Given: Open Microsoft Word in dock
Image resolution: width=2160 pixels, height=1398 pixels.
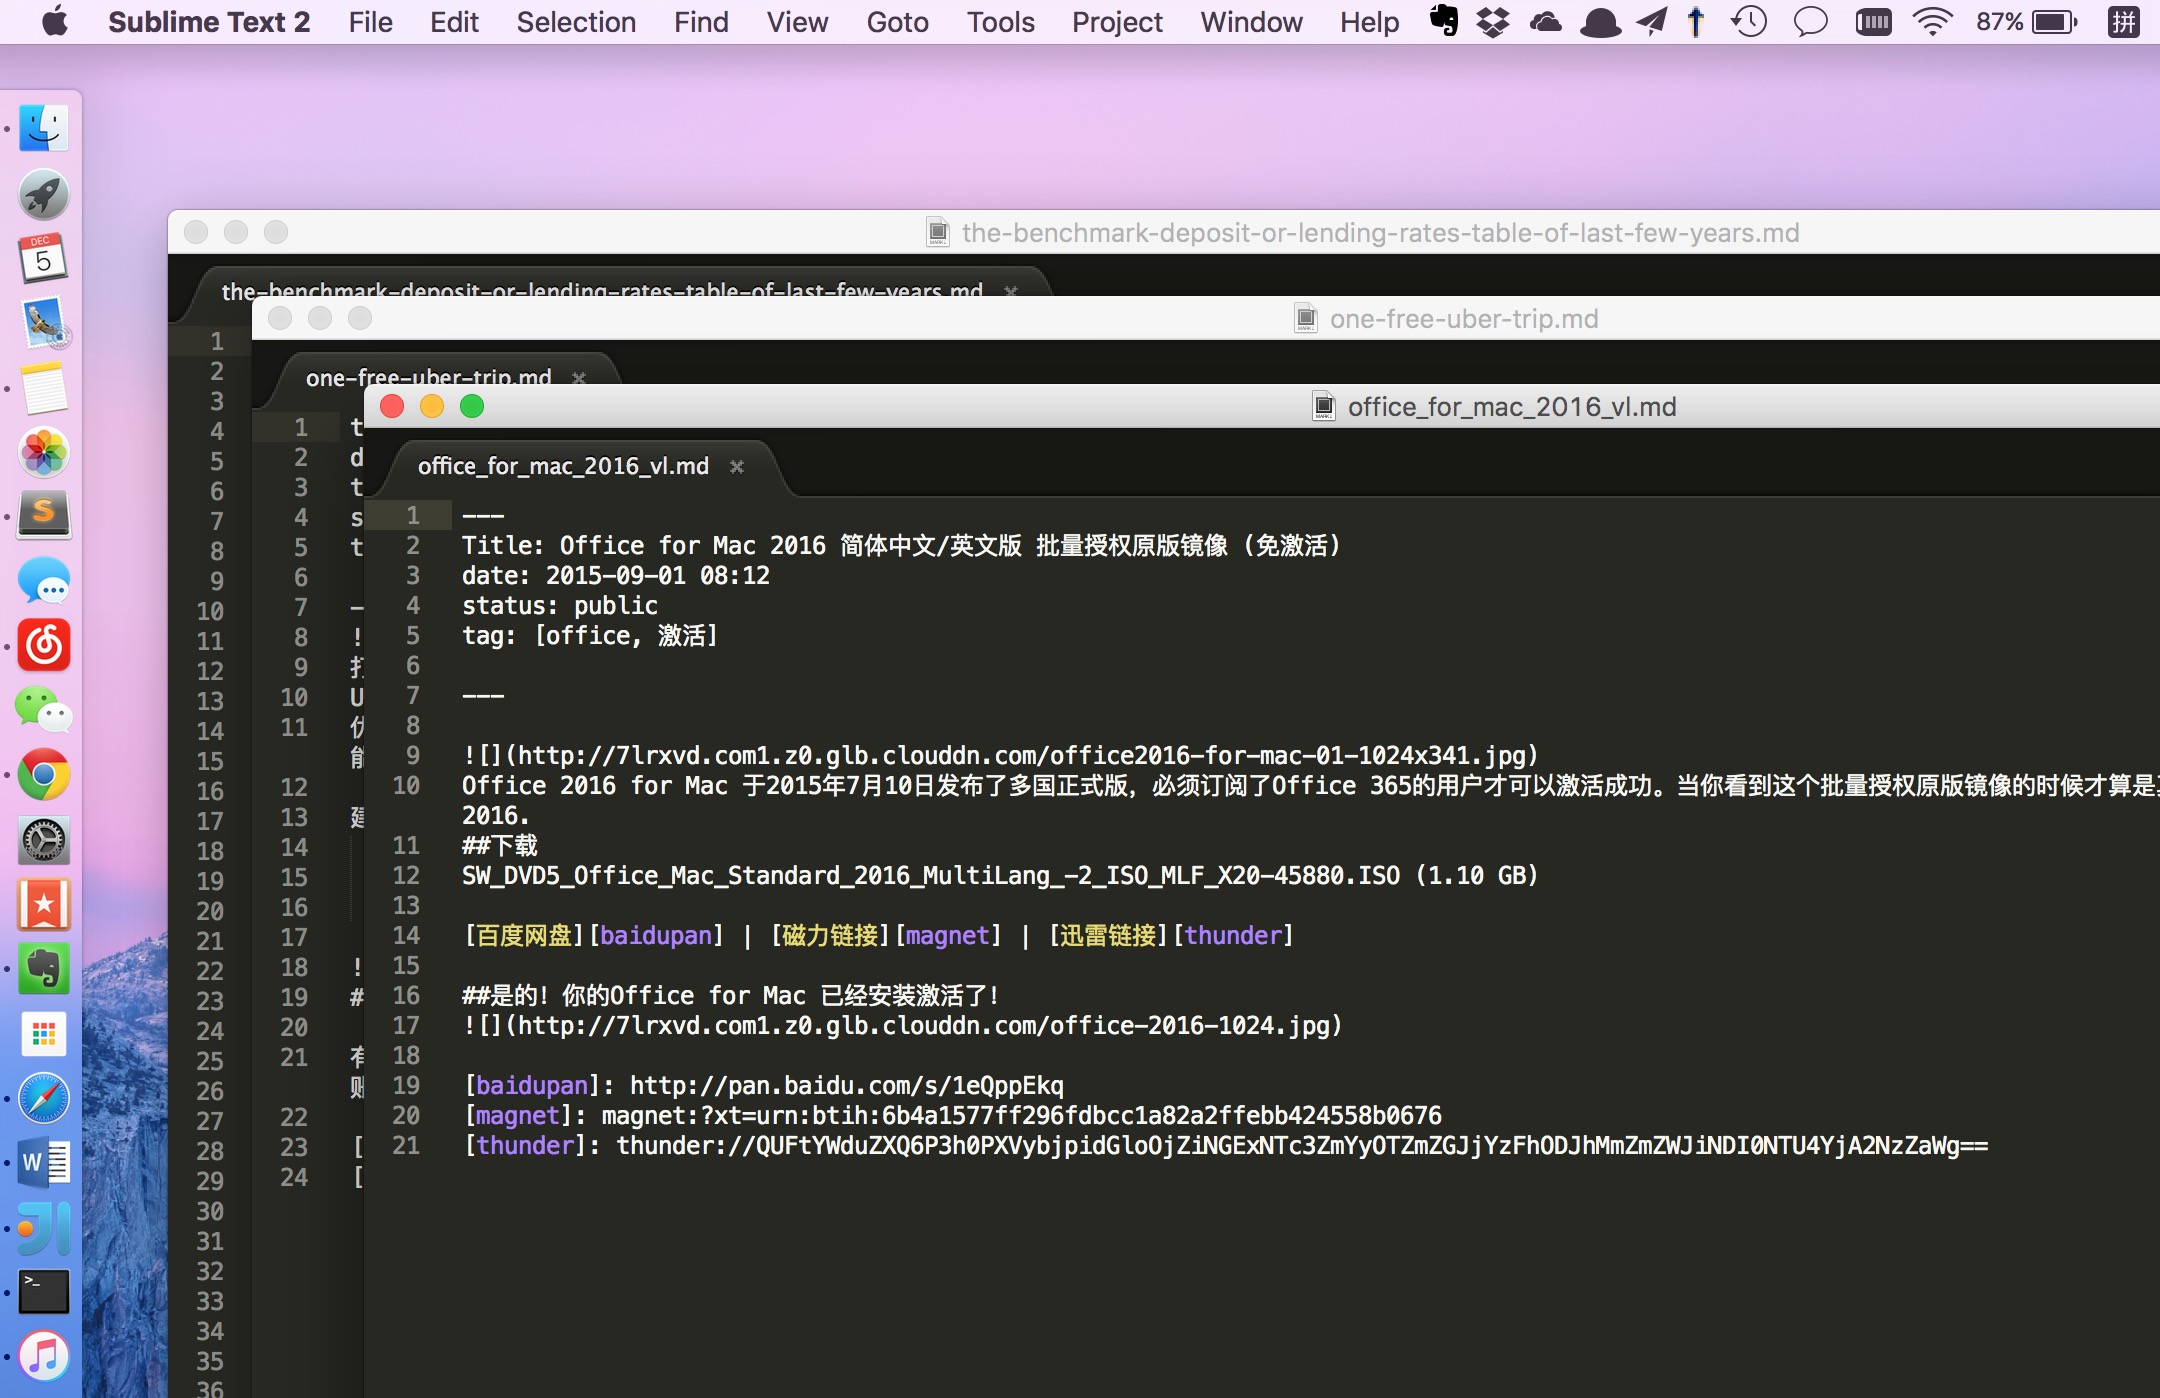Looking at the screenshot, I should tap(44, 1163).
